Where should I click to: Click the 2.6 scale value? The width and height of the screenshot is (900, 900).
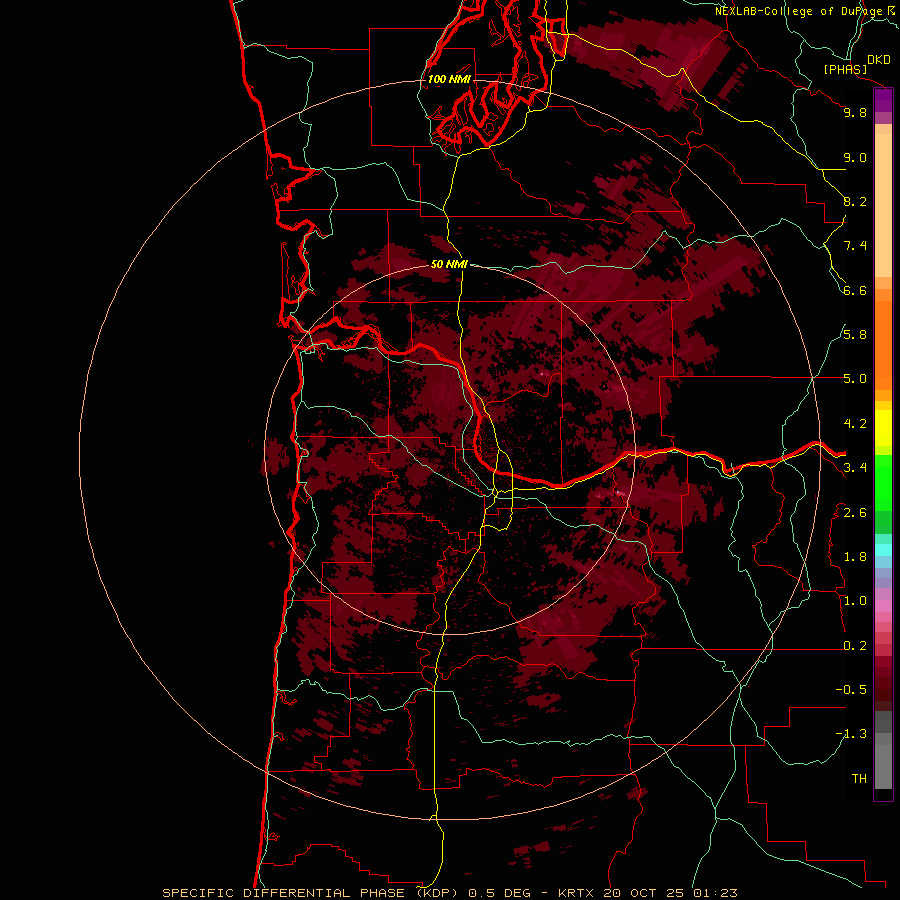pyautogui.click(x=855, y=513)
